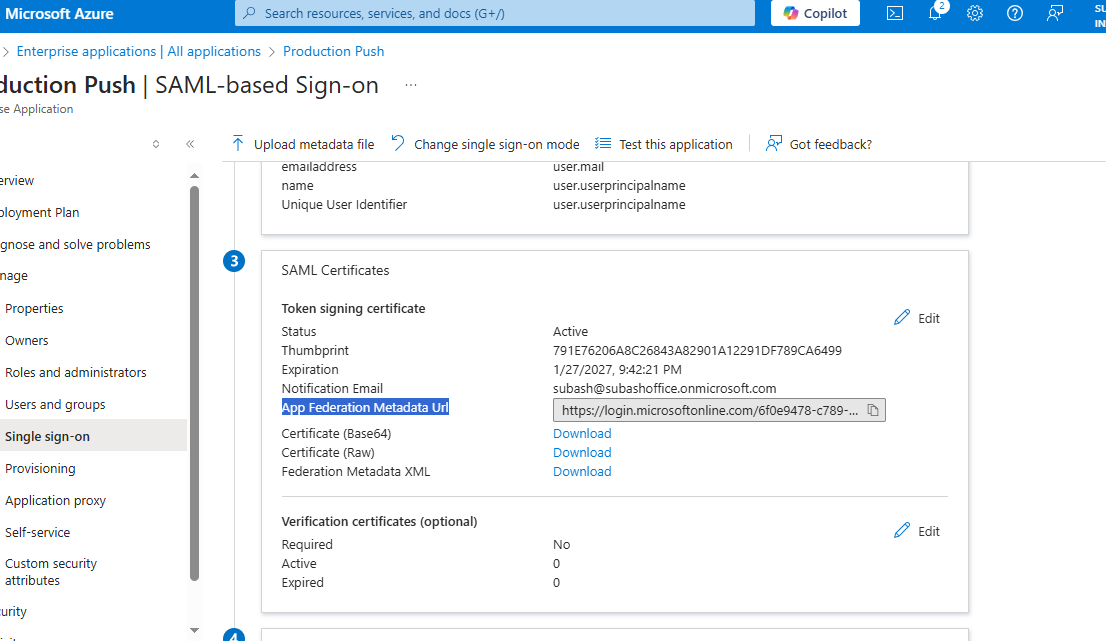The width and height of the screenshot is (1106, 641).
Task: Download Certificate (Base64)
Action: [x=582, y=434]
